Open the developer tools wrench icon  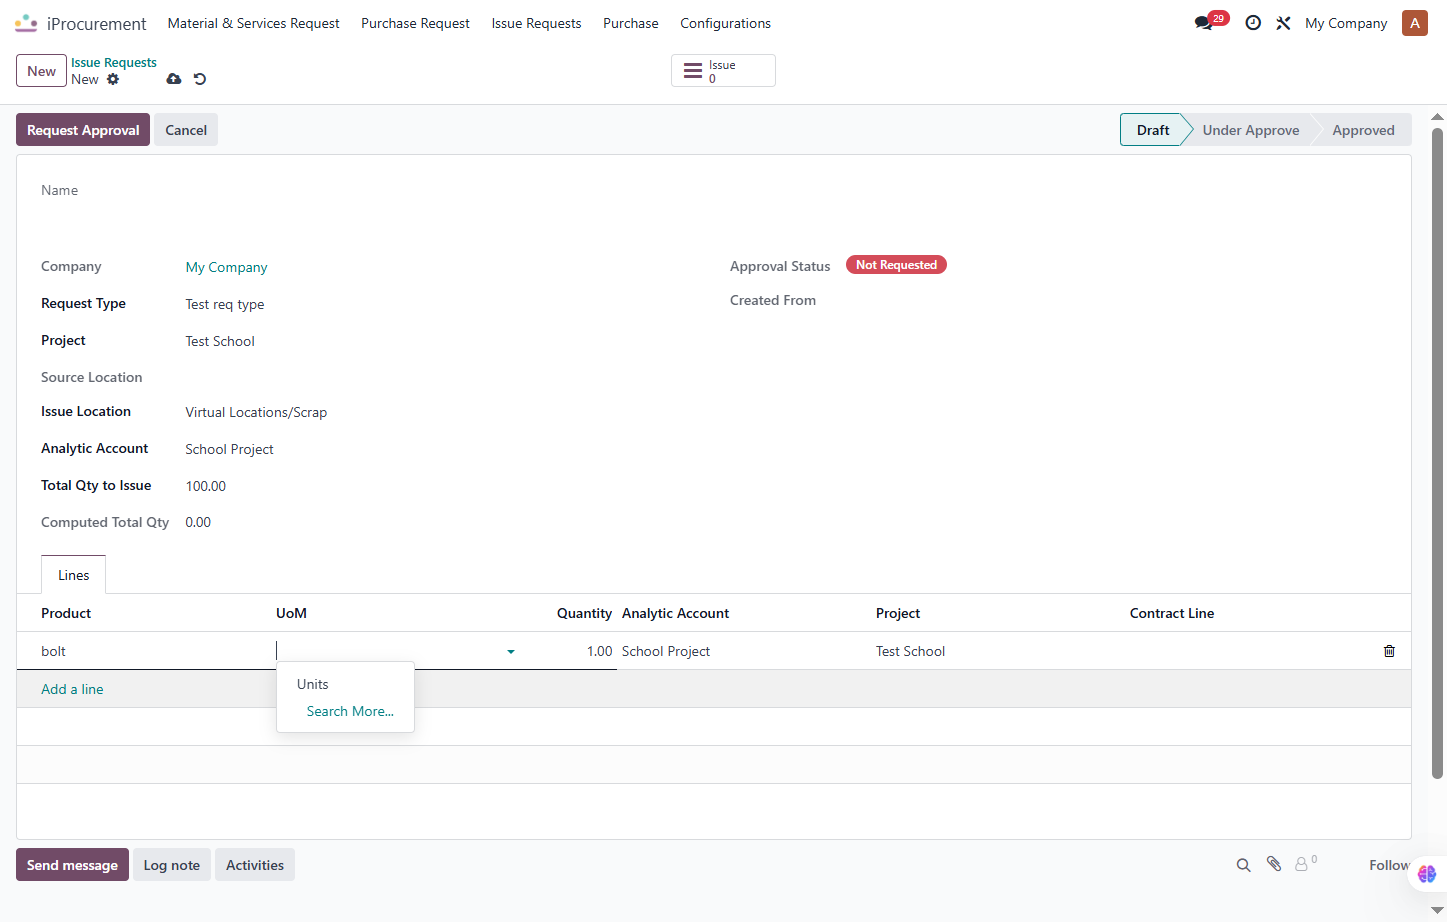pyautogui.click(x=1283, y=23)
